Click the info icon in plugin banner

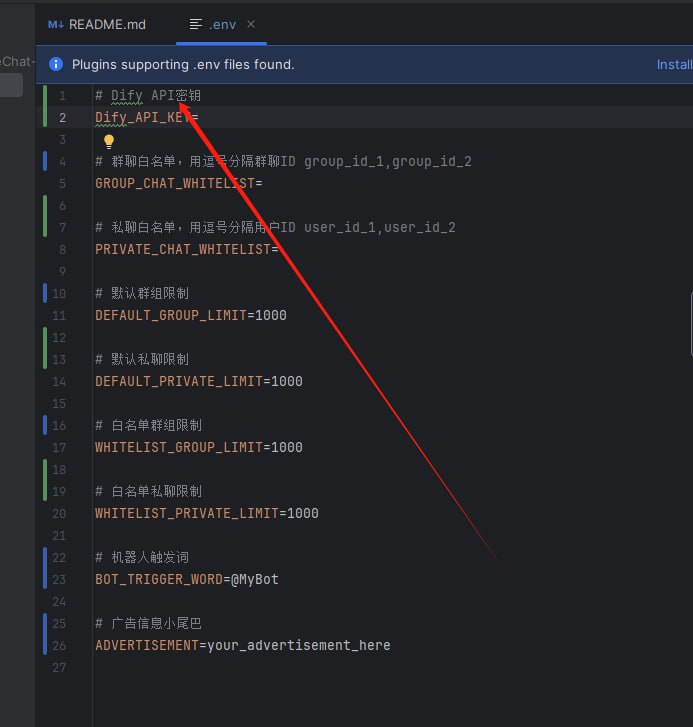pos(55,64)
